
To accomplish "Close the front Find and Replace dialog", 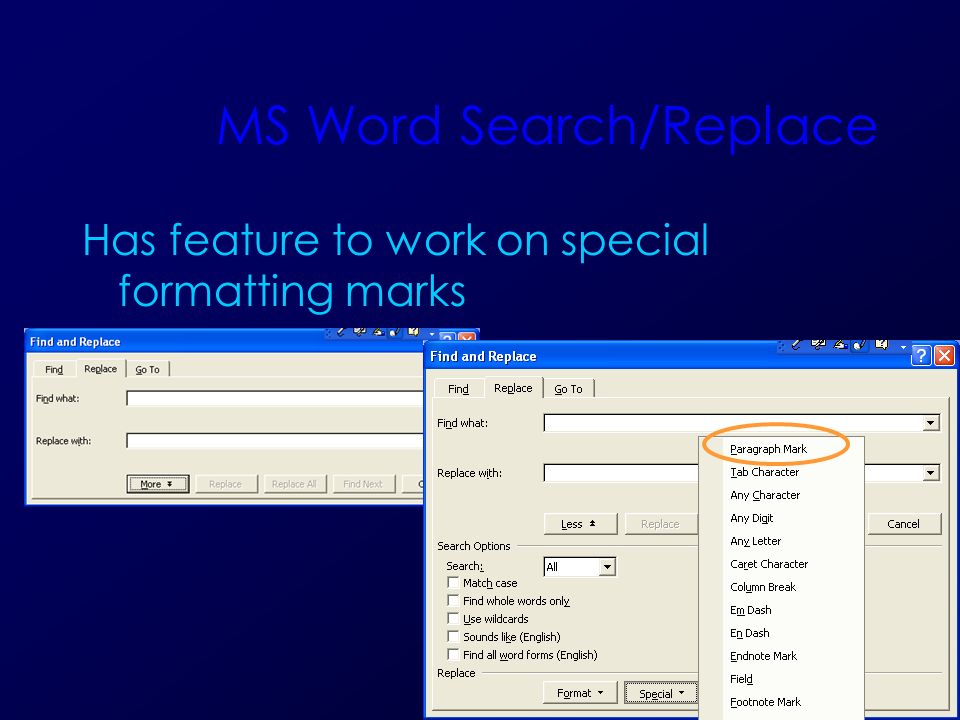I will click(x=945, y=355).
